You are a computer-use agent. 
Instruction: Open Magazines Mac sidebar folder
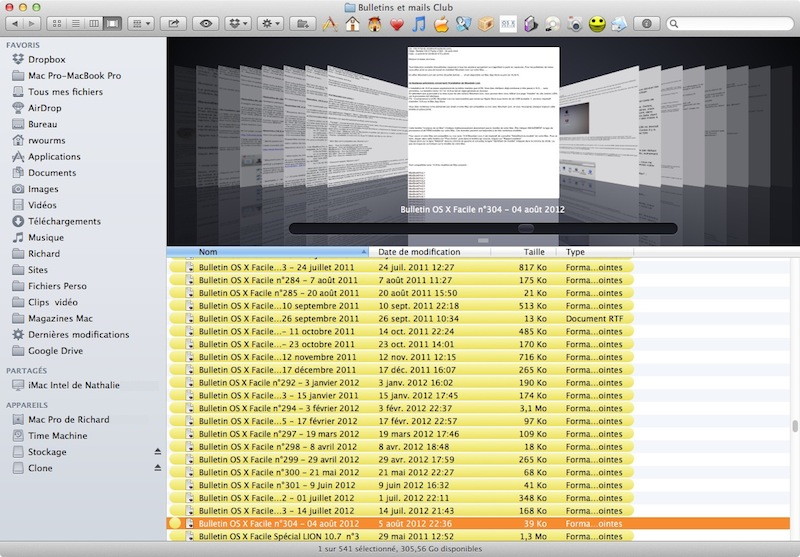[x=60, y=318]
